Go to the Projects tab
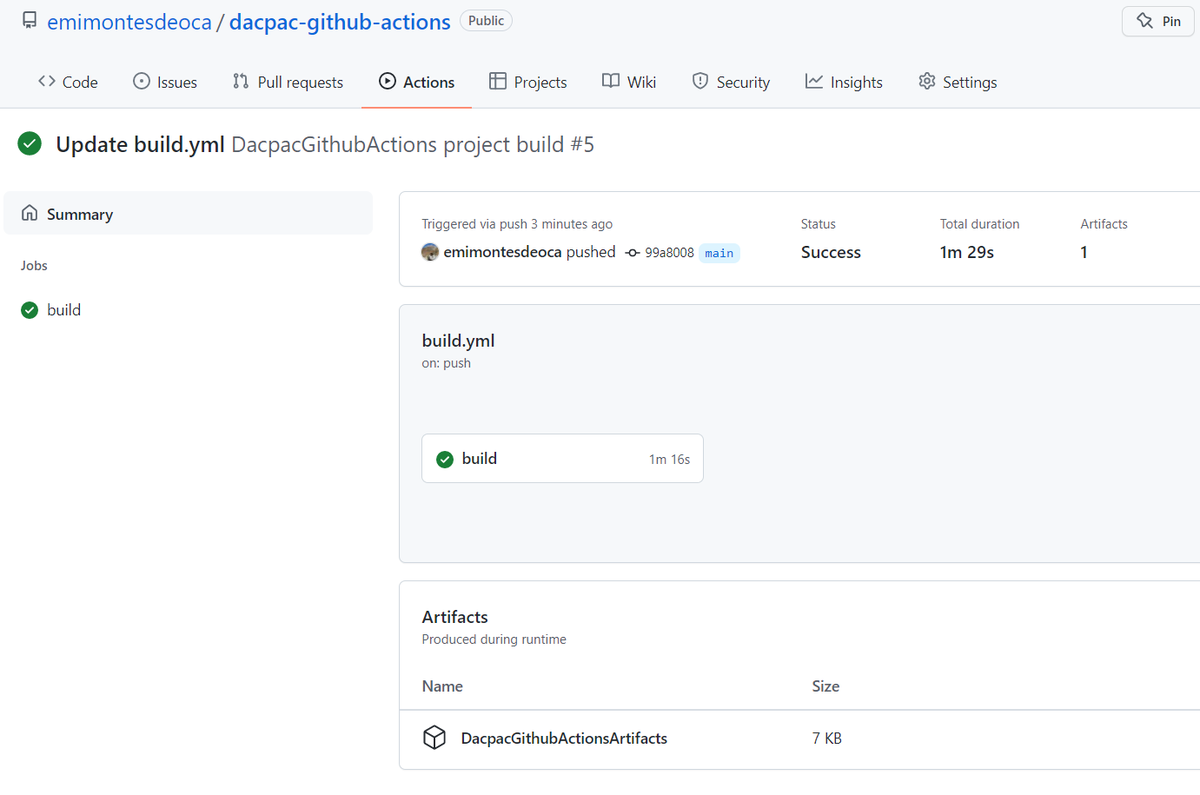This screenshot has height=795, width=1200. 528,82
